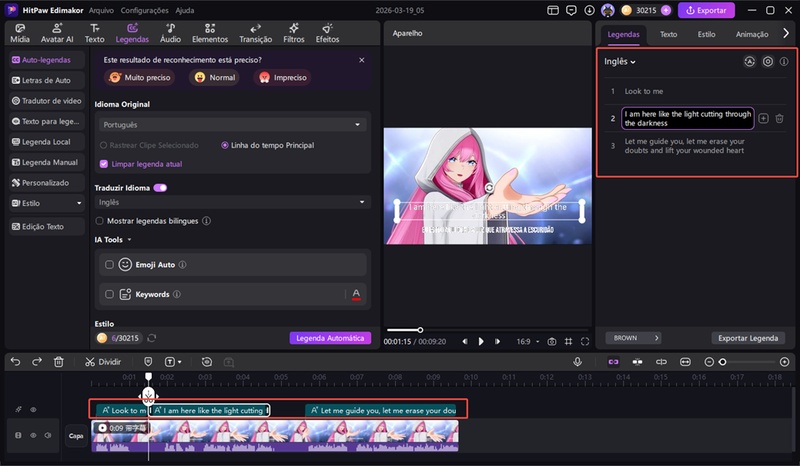This screenshot has height=466, width=800.
Task: Click the Legenda Automática button
Action: pos(330,338)
